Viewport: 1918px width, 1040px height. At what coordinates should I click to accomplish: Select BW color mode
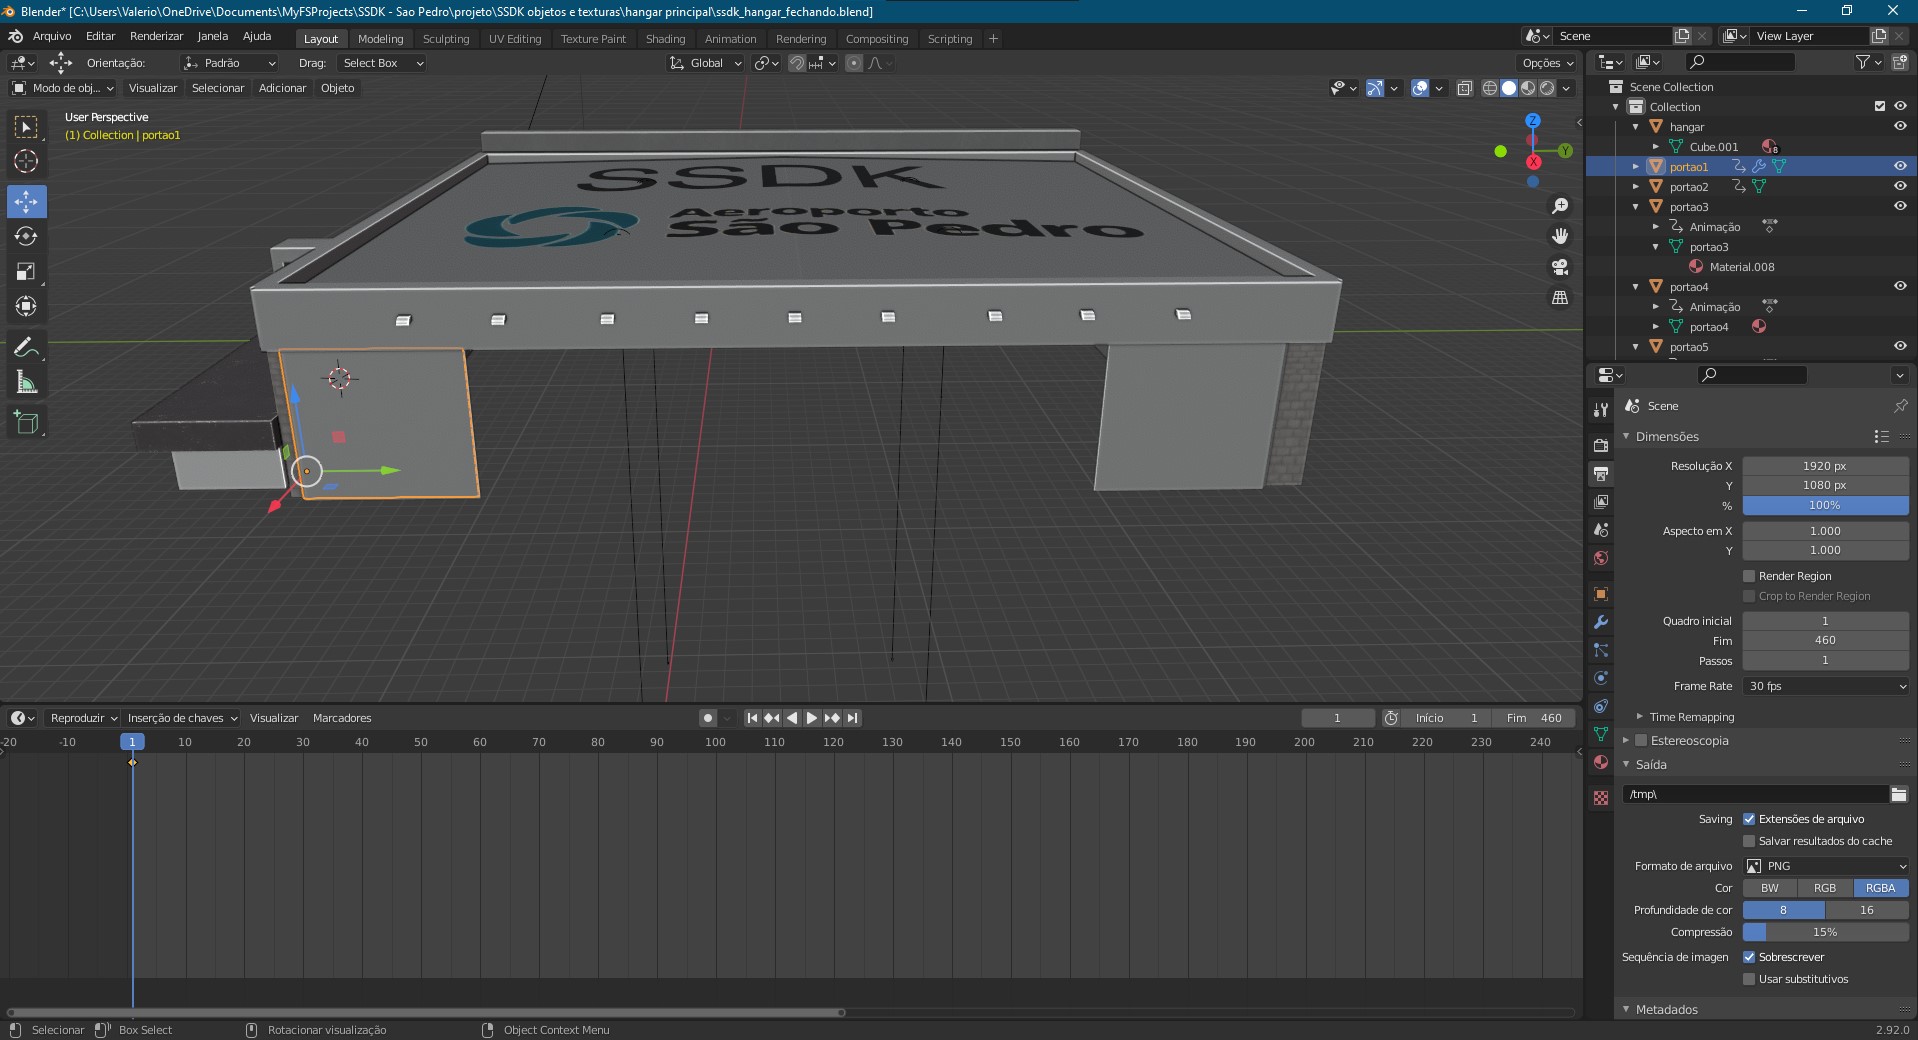(x=1770, y=888)
